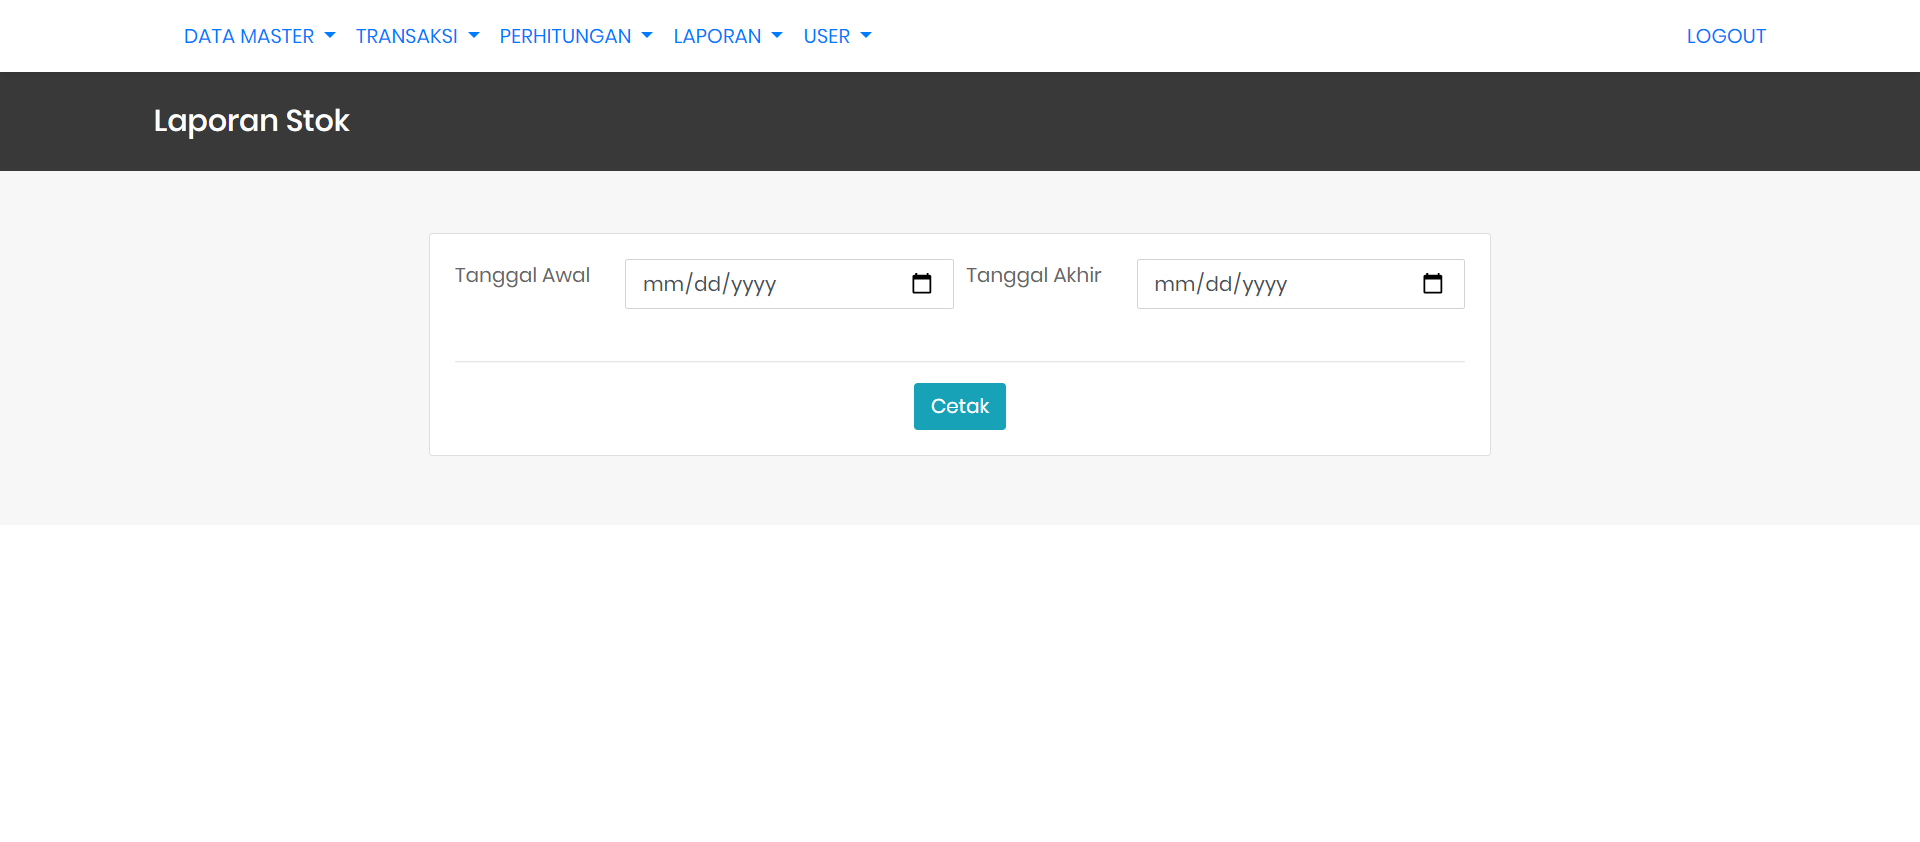Open the LAPORAN menu in navbar
This screenshot has height=842, width=1920.
(727, 36)
